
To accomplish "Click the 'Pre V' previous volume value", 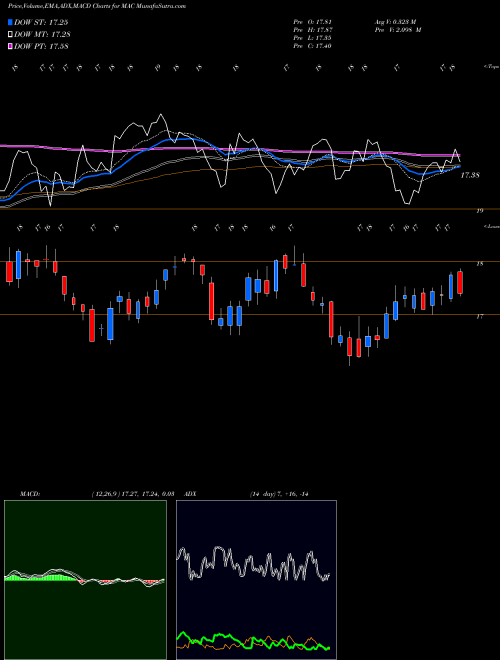I will (x=398, y=30).
